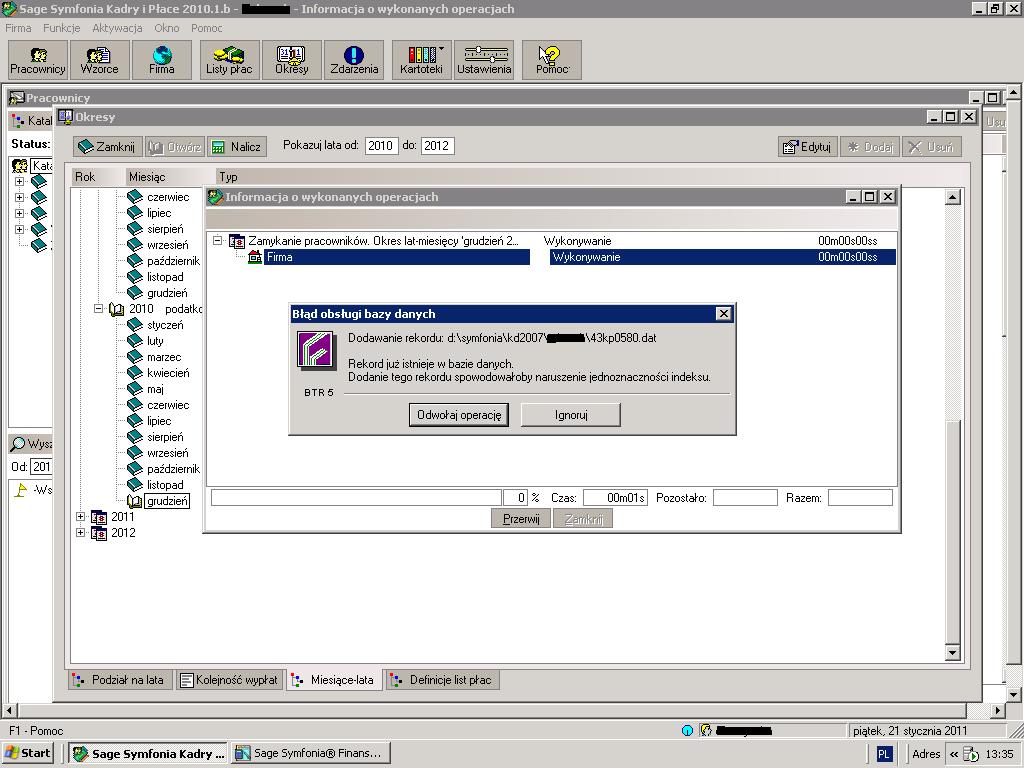Collapse the 2010 year node
The height and width of the screenshot is (768, 1024).
tap(98, 308)
